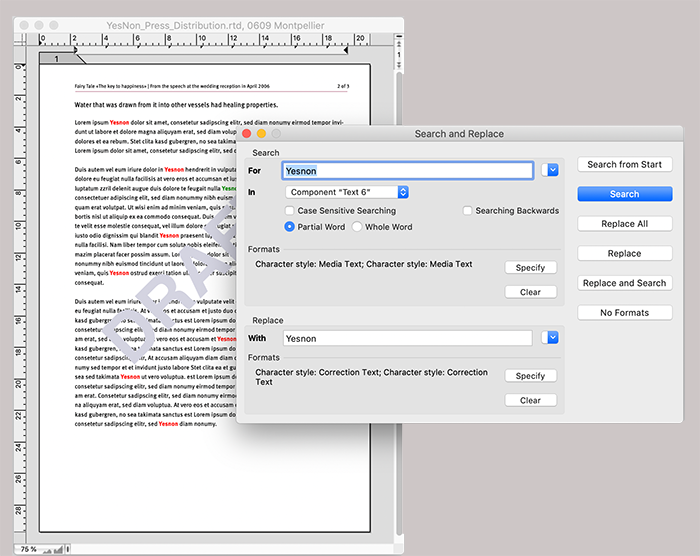The width and height of the screenshot is (700, 556).
Task: Click the large mountains zoom-in icon
Action: click(x=60, y=549)
